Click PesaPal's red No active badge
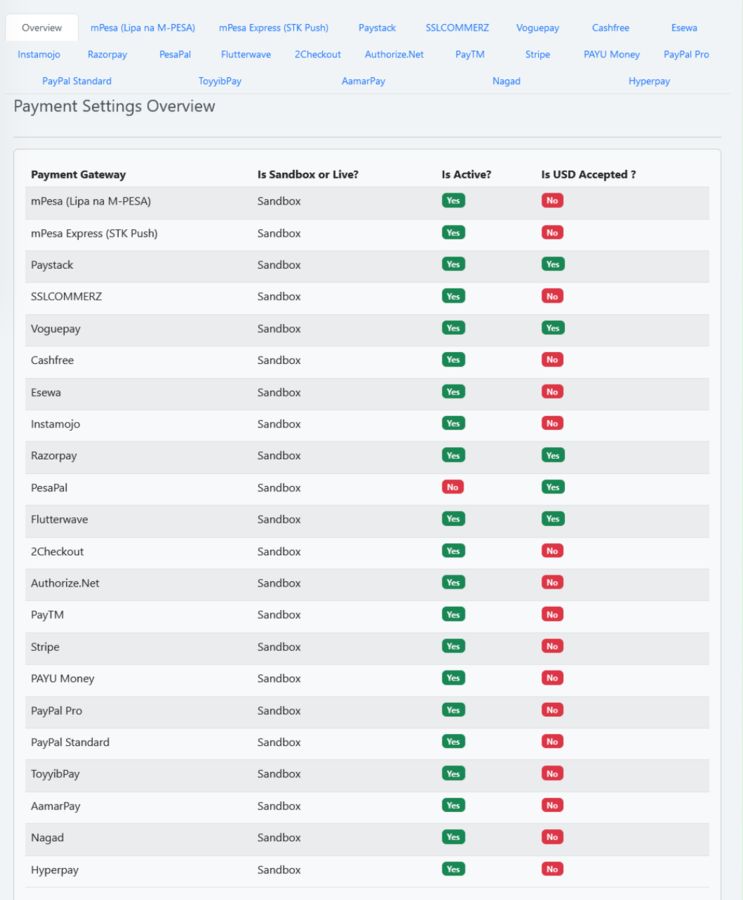This screenshot has height=900, width=743. pos(453,487)
